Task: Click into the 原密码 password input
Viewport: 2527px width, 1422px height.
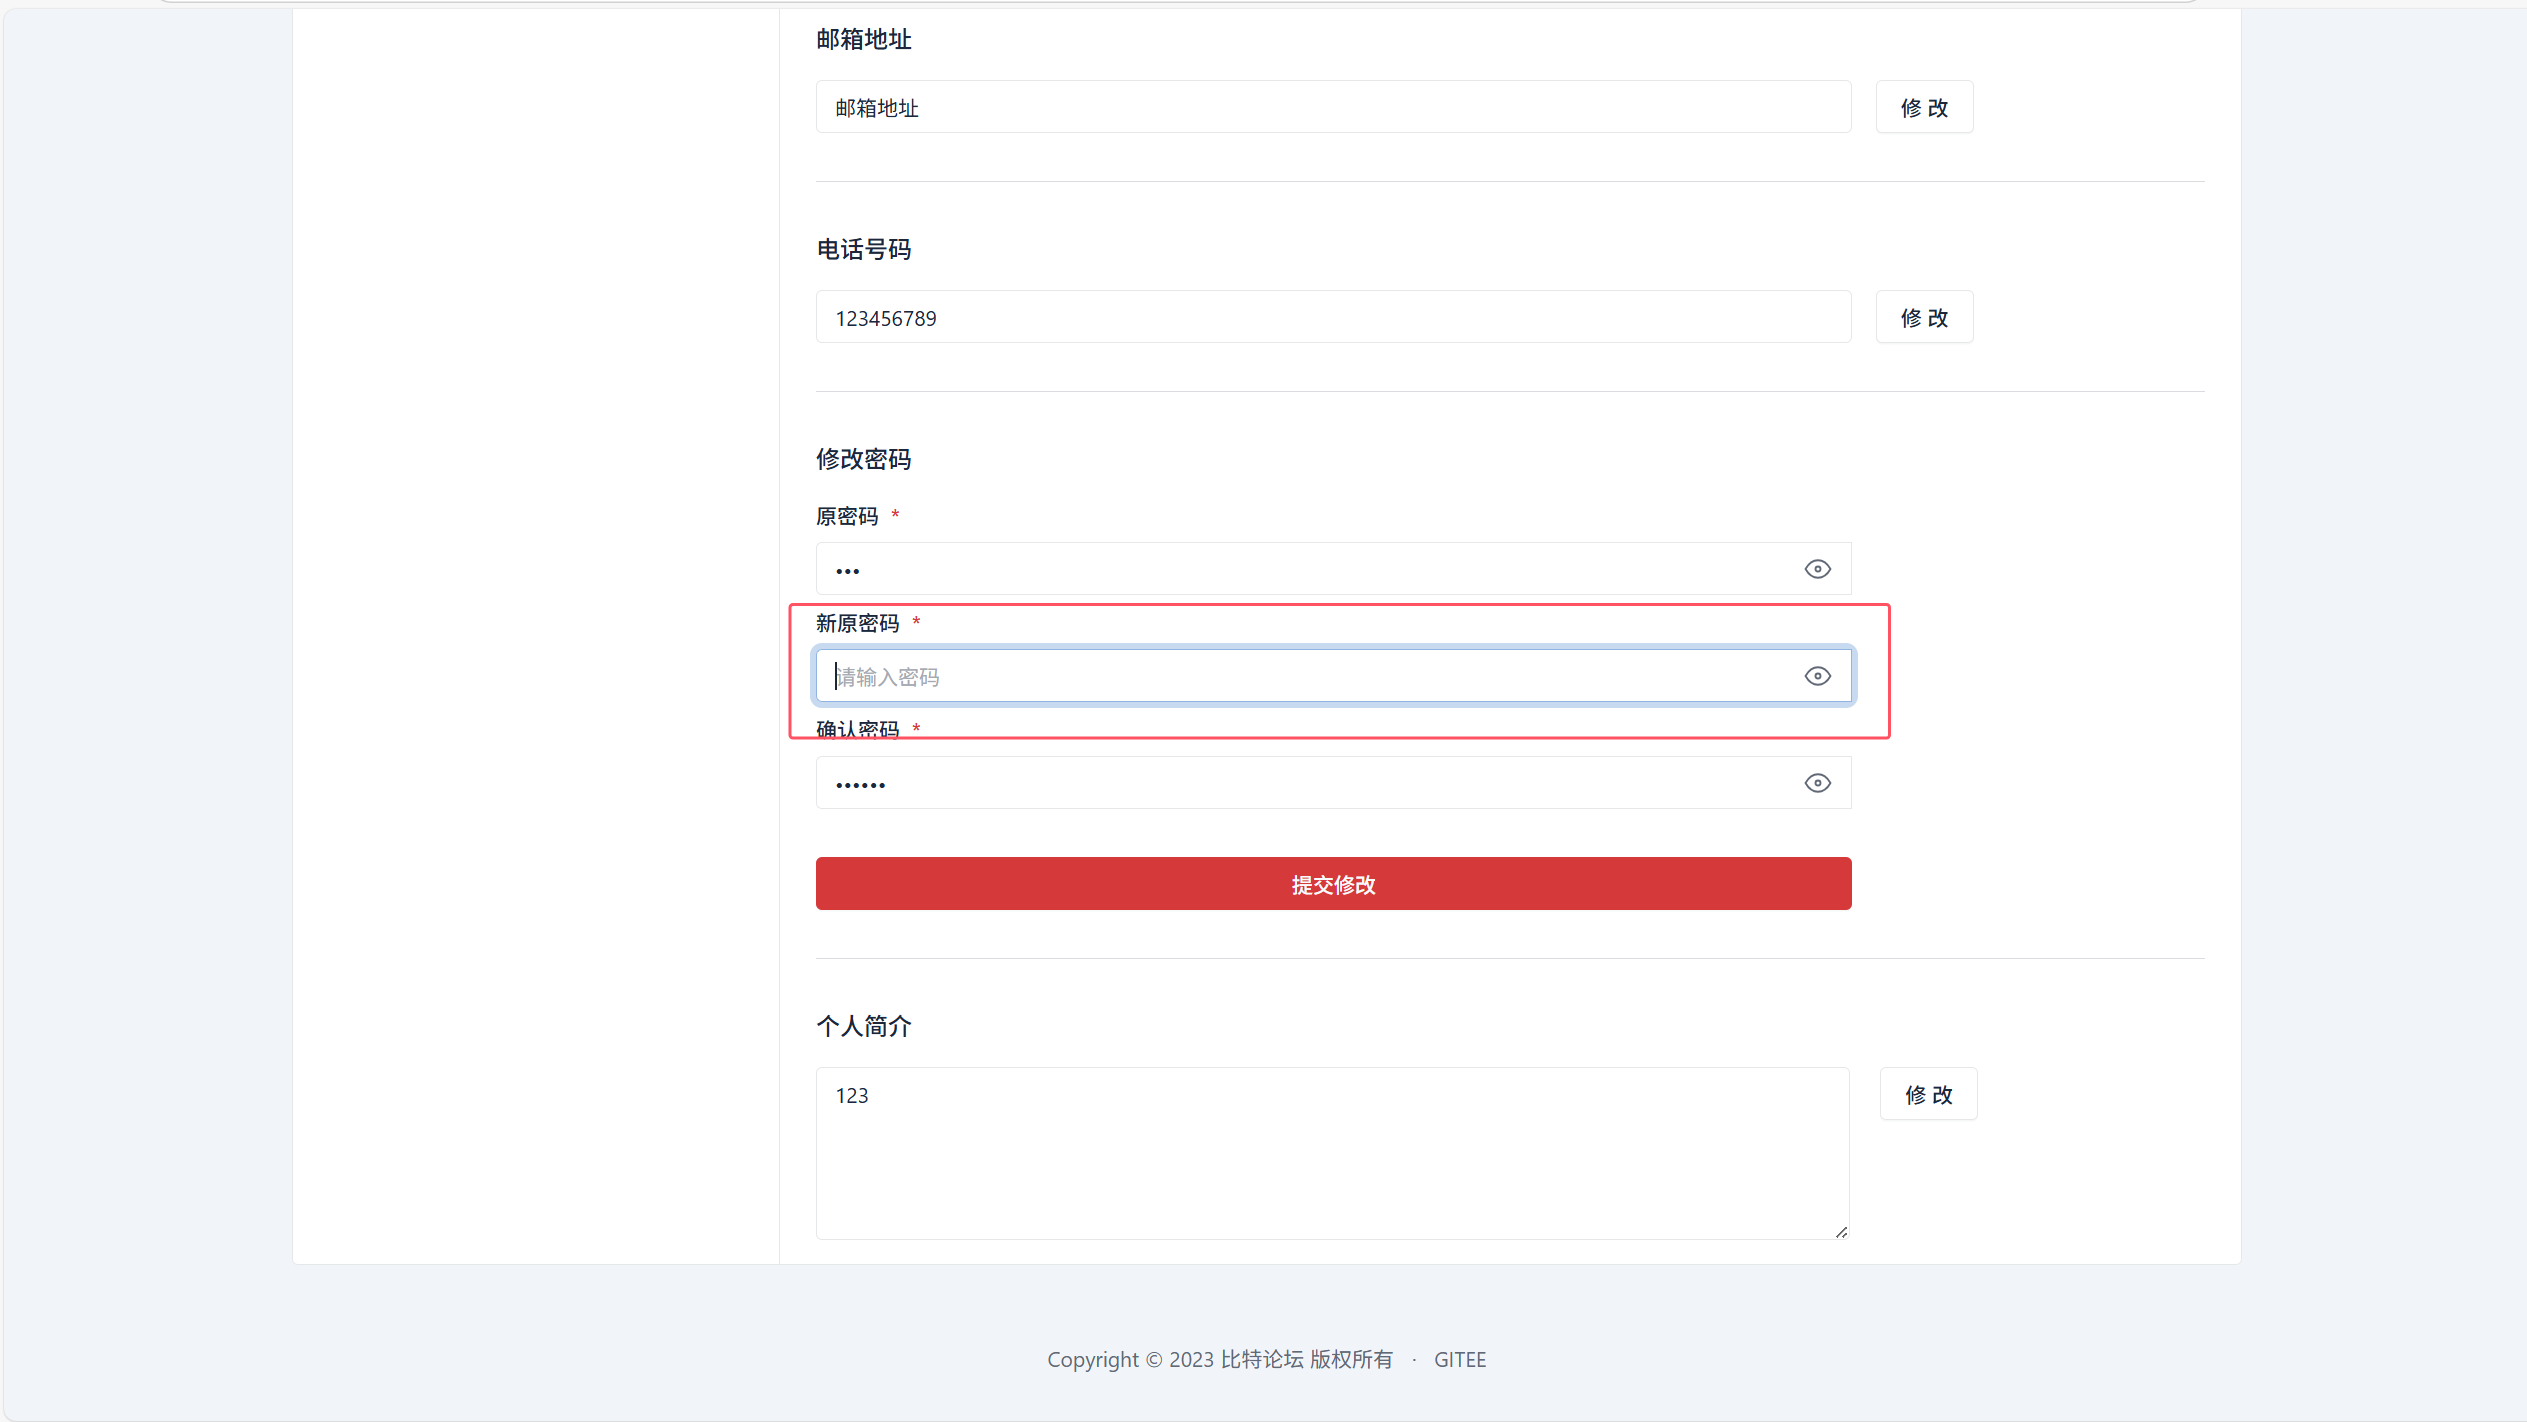Action: pos(1300,569)
